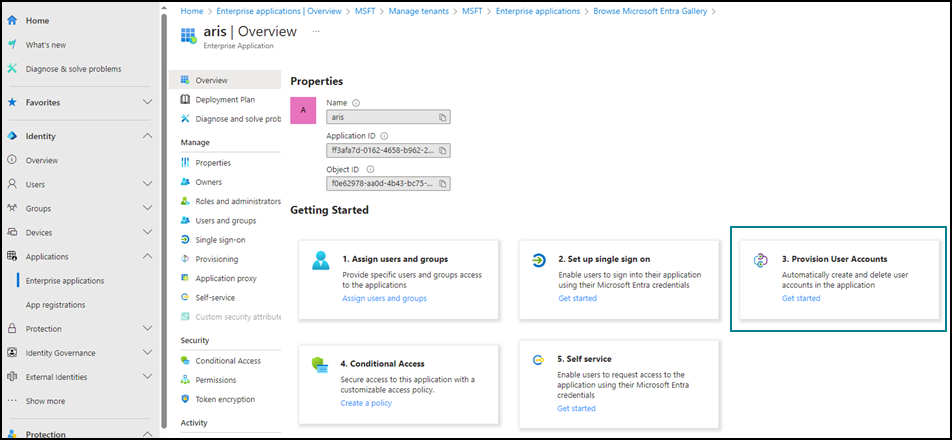Click the Diagnose & solve problems wrench icon
Viewport: 952px width, 440px height.
[x=12, y=69]
